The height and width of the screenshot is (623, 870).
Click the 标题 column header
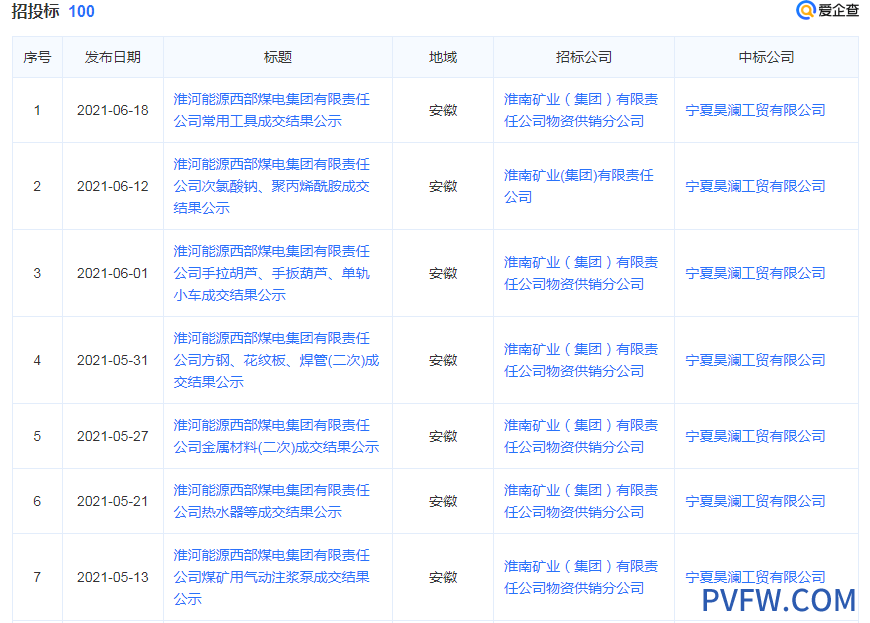[x=277, y=57]
